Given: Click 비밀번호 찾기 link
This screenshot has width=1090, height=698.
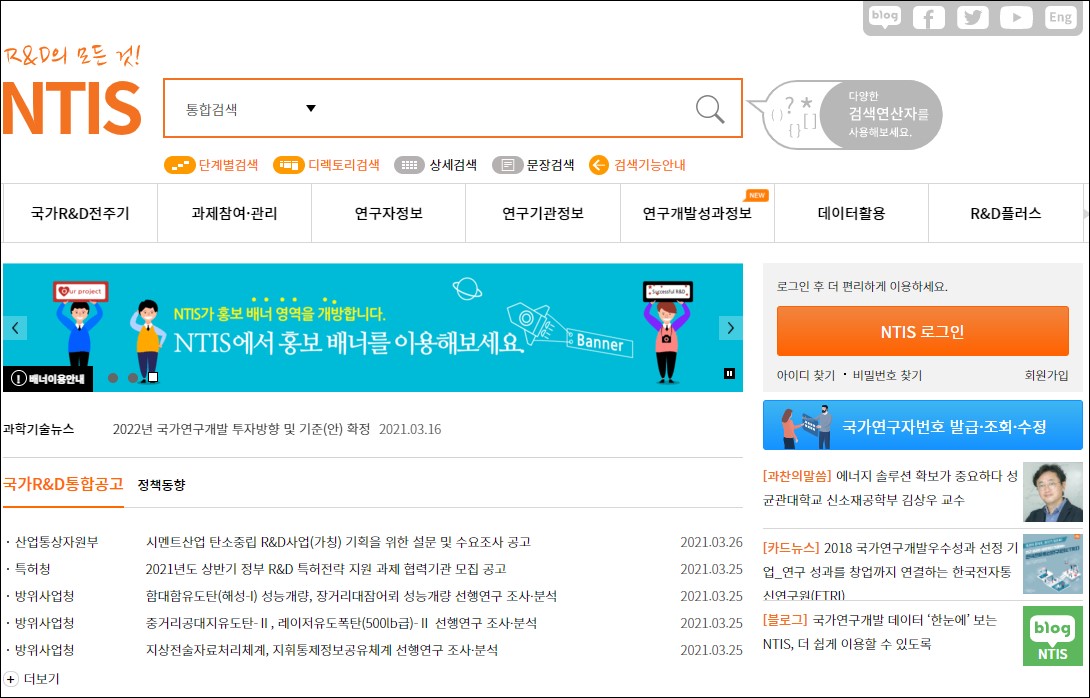Looking at the screenshot, I should click(887, 375).
